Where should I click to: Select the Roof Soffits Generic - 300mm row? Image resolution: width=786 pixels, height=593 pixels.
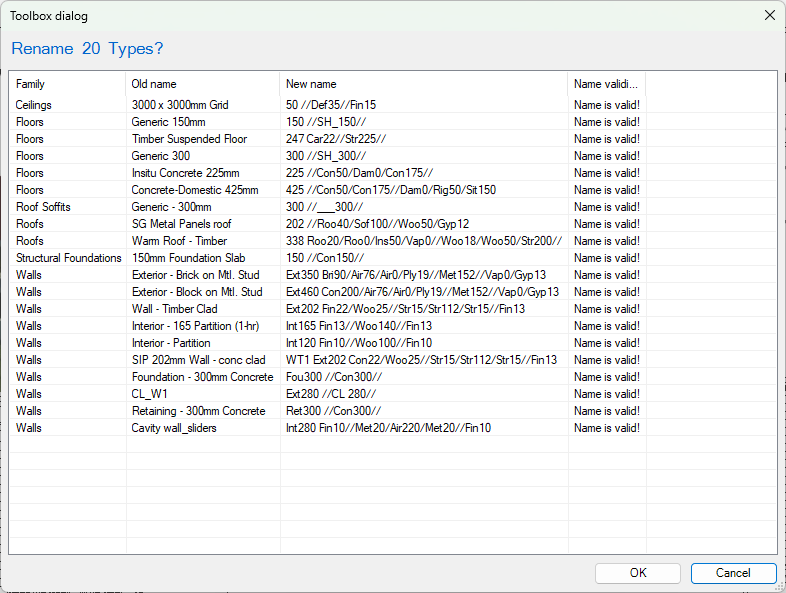[x=171, y=207]
